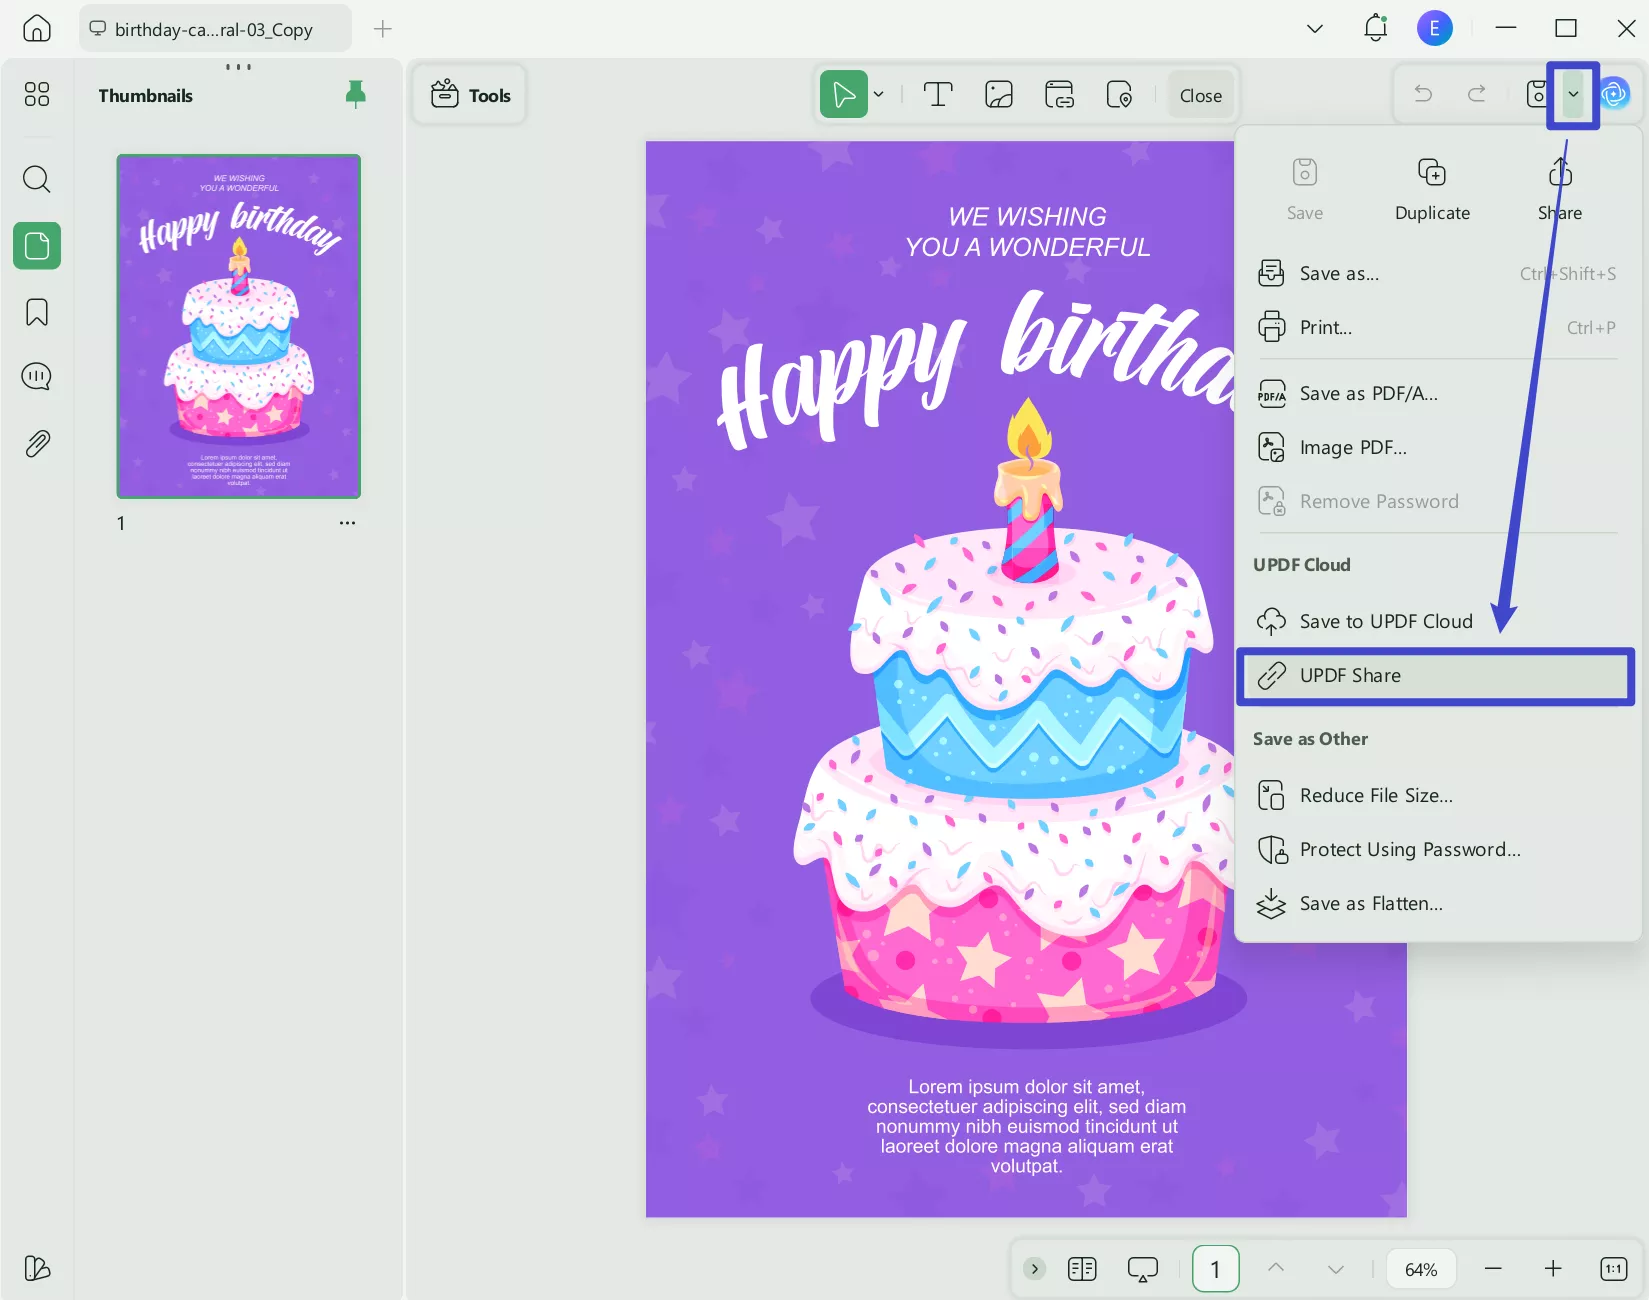
Task: Select the page 1 thumbnail
Action: coord(238,326)
